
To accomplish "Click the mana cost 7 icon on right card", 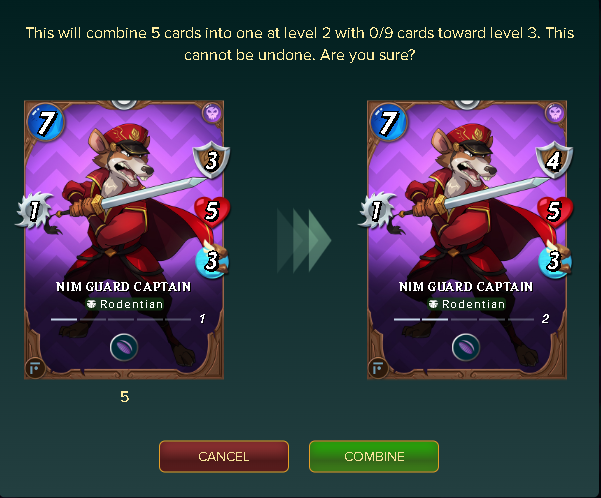I will point(389,122).
